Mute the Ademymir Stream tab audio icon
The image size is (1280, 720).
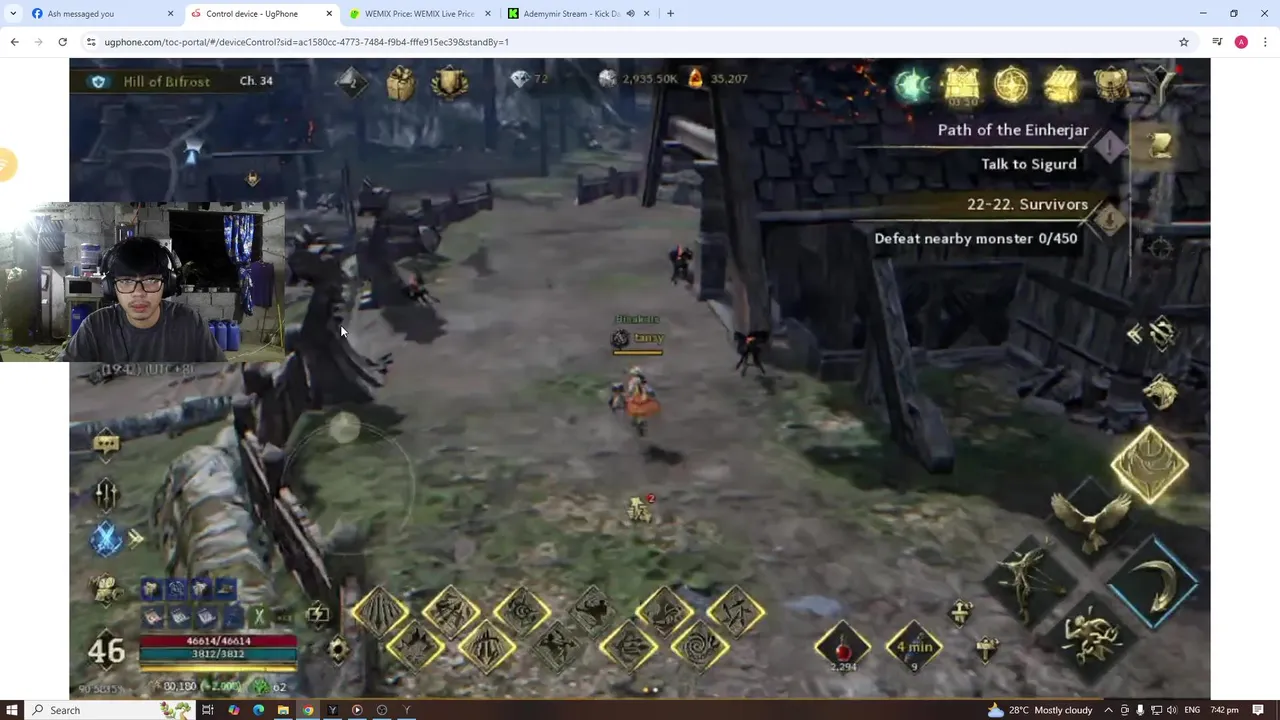click(630, 14)
